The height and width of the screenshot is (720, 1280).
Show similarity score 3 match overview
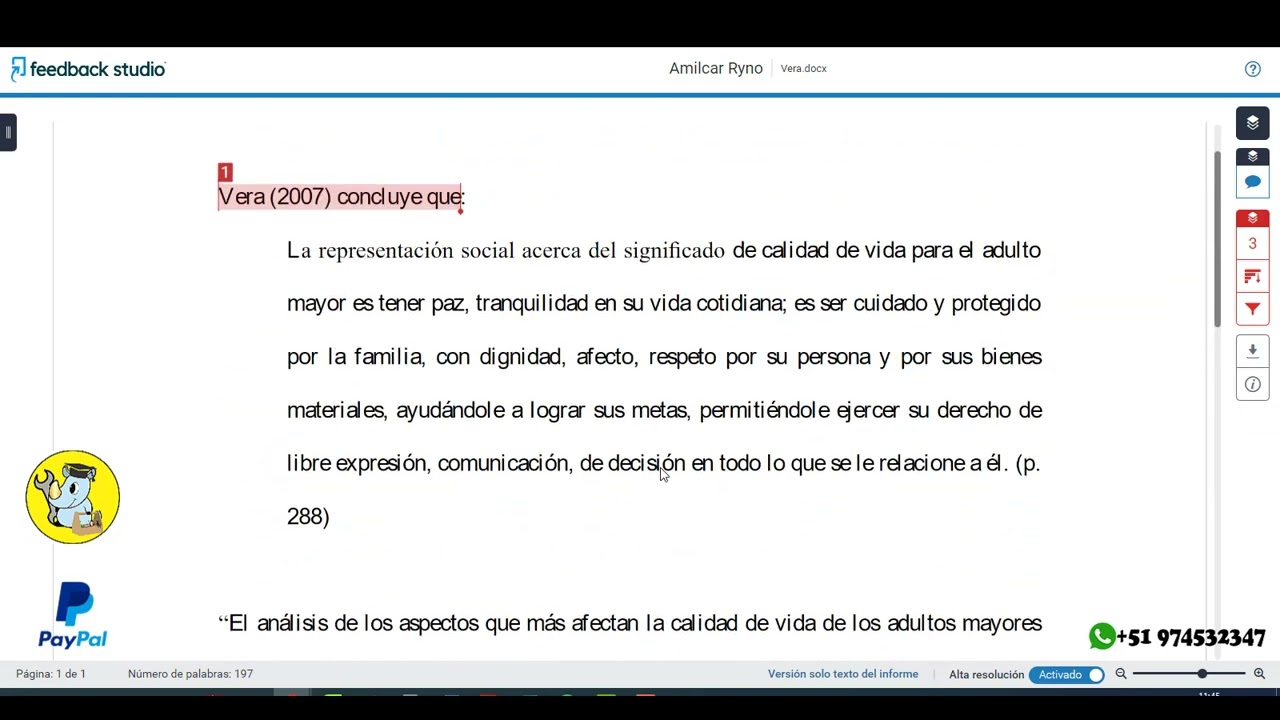coord(1252,243)
